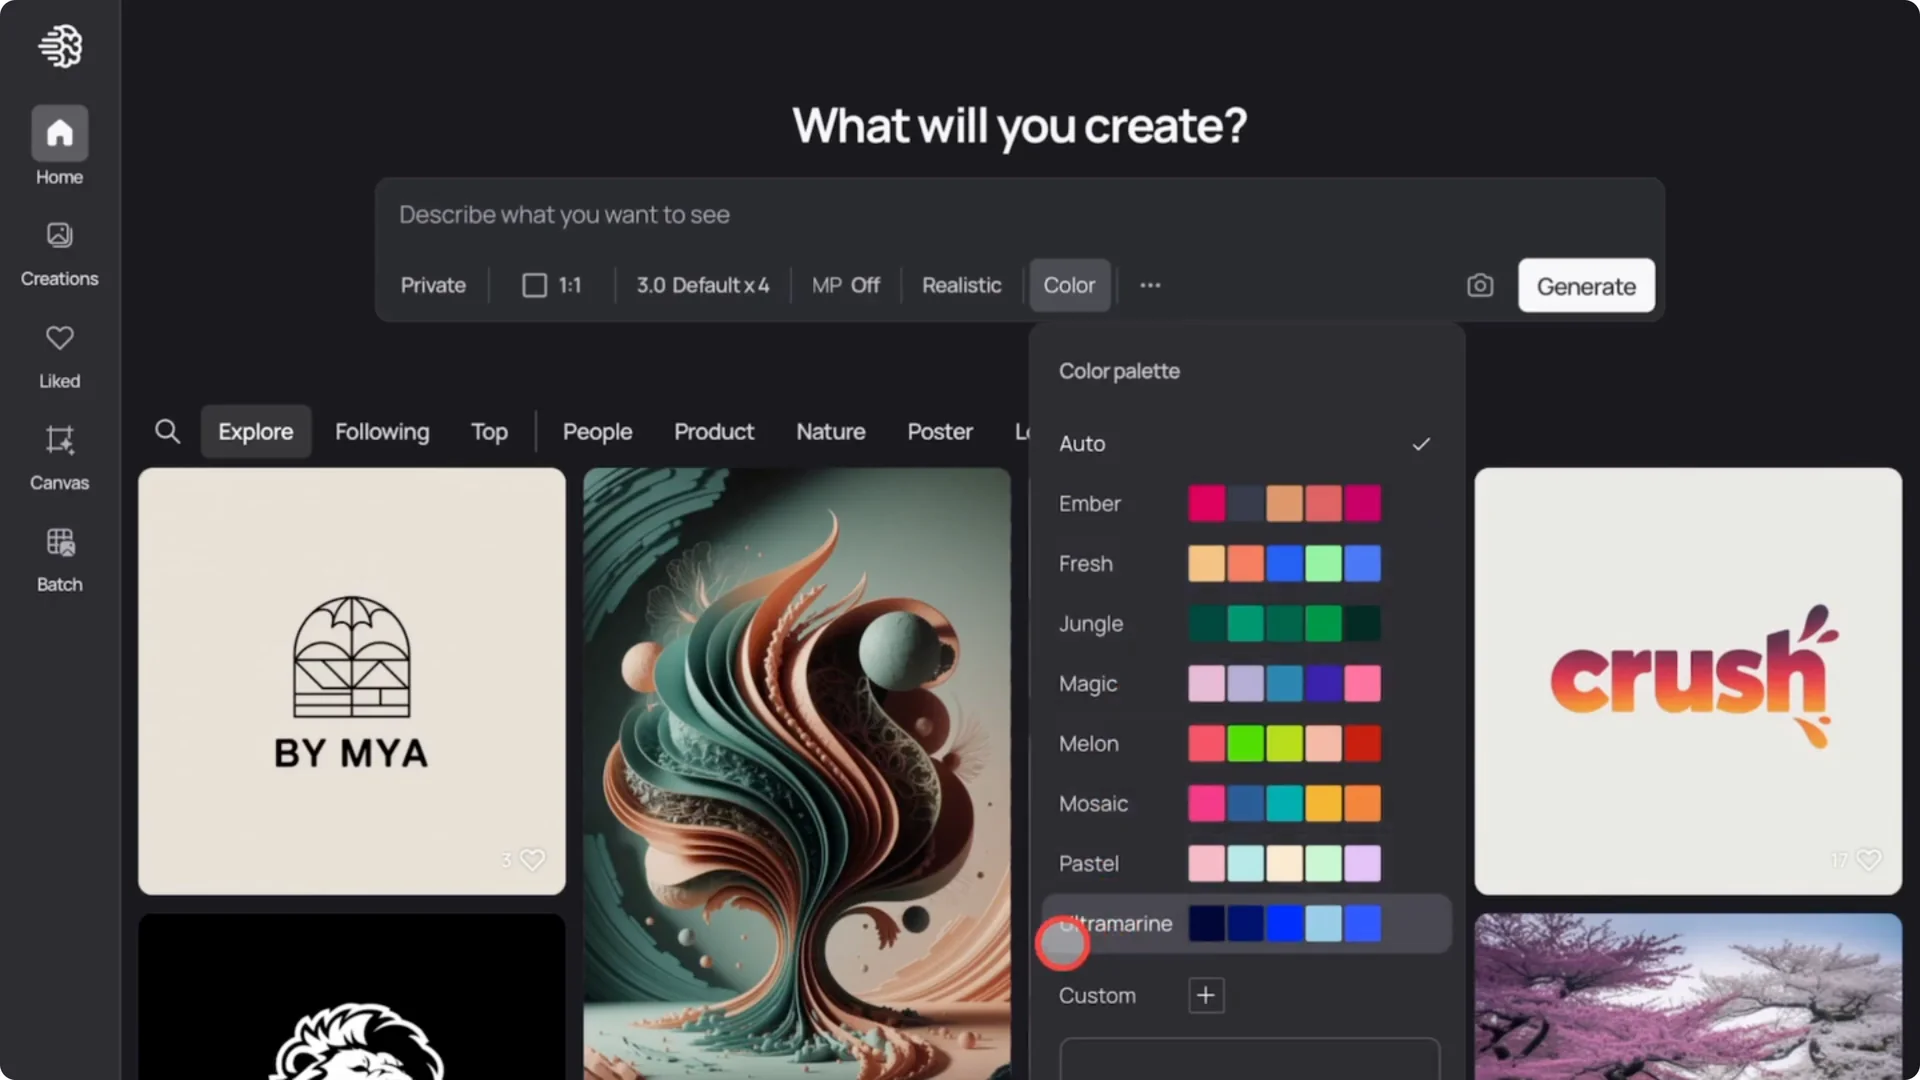Image resolution: width=1920 pixels, height=1080 pixels.
Task: Open the Creations panel
Action: tap(59, 250)
